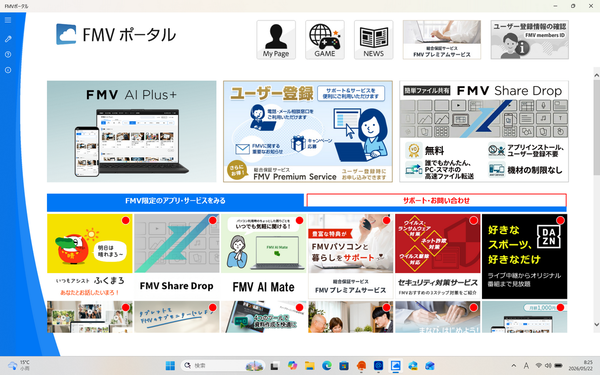Click the scroll down arrow of the page scrollbar
The height and width of the screenshot is (375, 600).
596,324
